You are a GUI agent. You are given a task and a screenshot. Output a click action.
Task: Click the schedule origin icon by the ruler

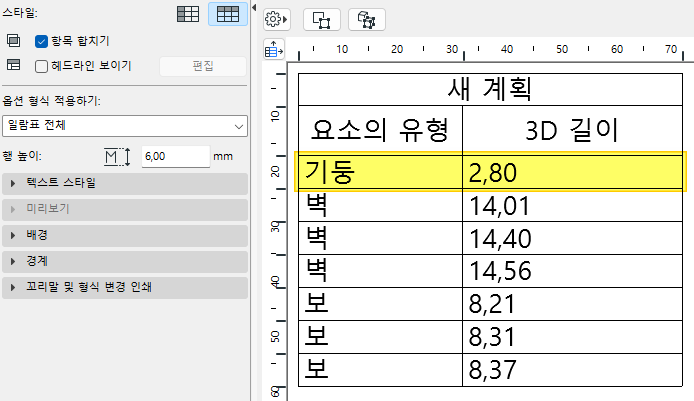click(274, 49)
